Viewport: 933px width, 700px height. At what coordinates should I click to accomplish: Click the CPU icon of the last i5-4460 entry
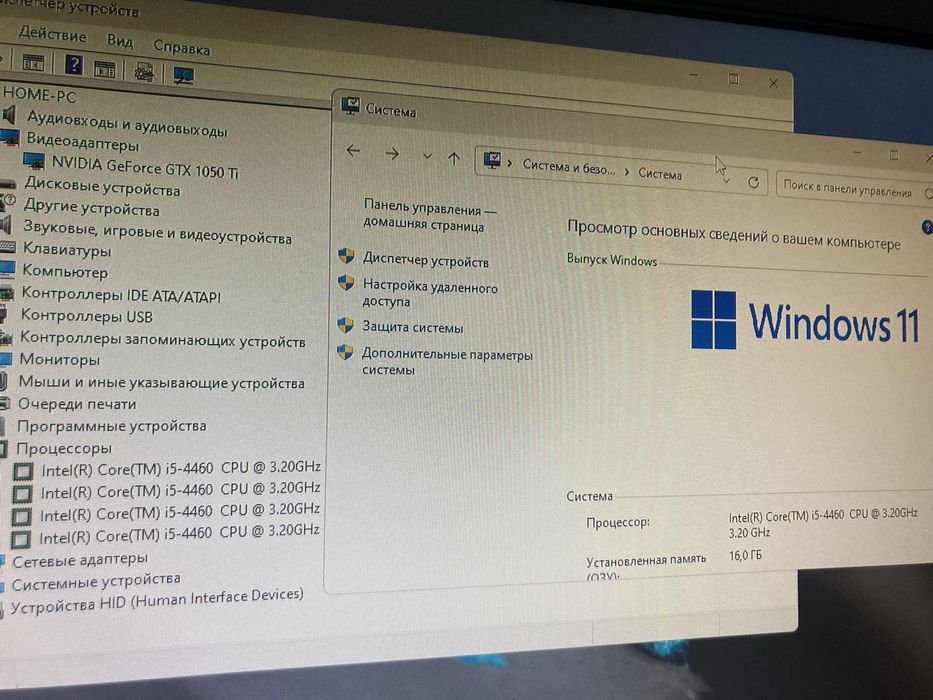pos(20,540)
